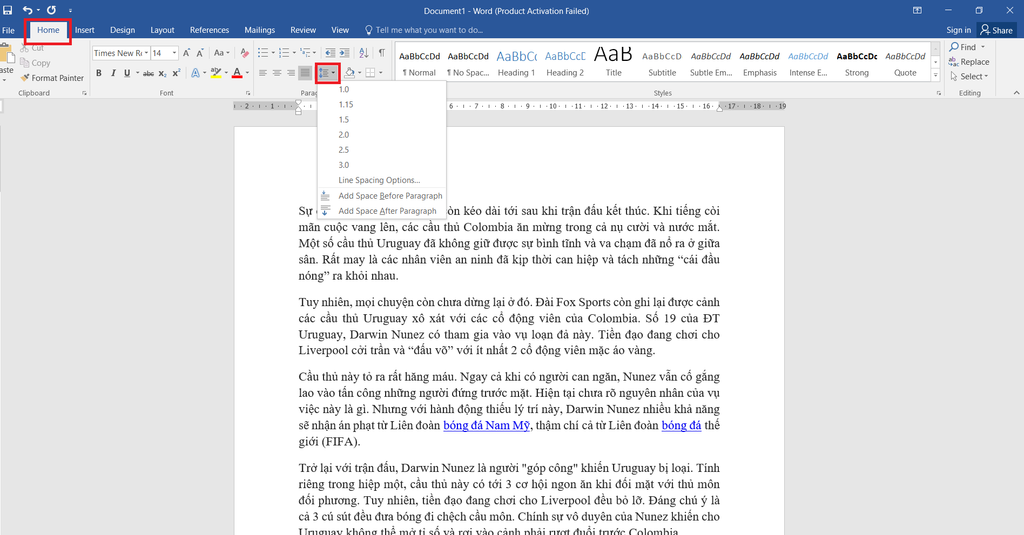Expand the underline style arrow
This screenshot has height=535, width=1024.
[137, 73]
